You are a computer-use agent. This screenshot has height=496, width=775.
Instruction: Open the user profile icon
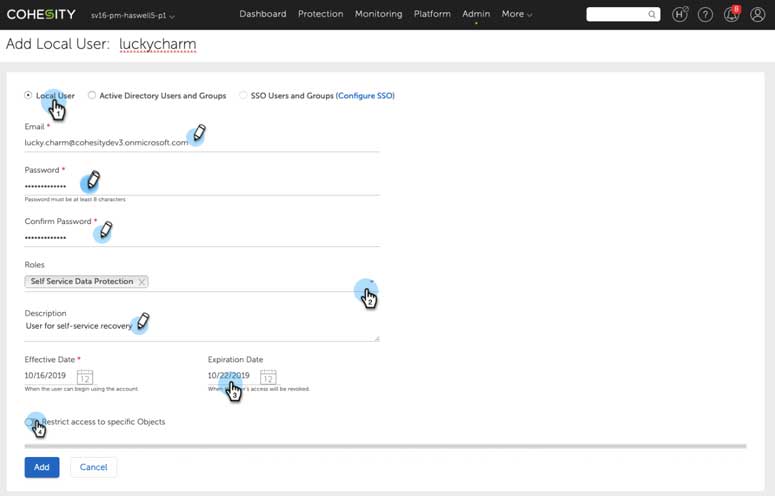pos(757,14)
